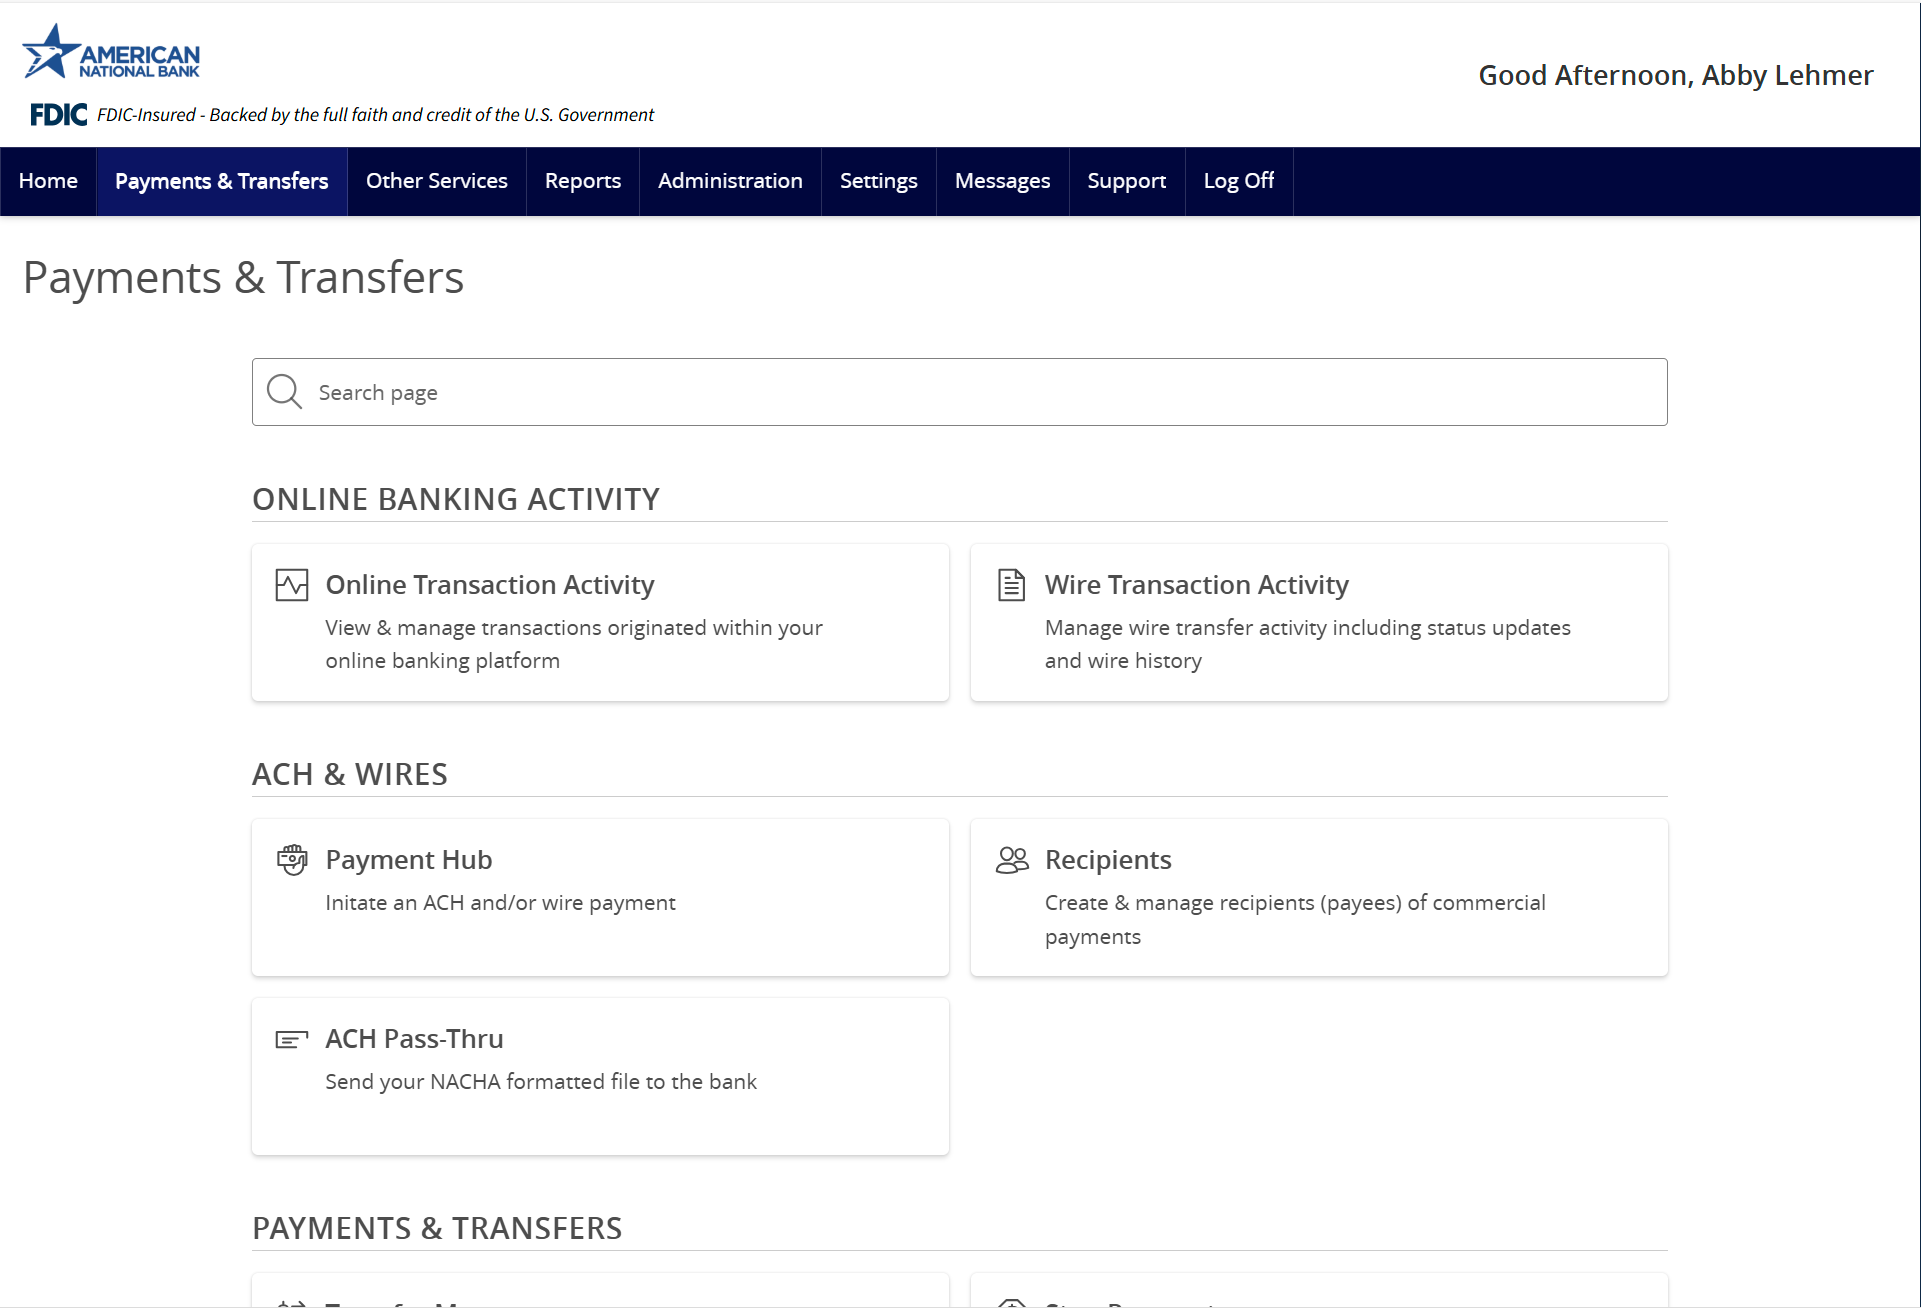Open the Reports menu
Viewport: 1921px width, 1308px height.
582,181
